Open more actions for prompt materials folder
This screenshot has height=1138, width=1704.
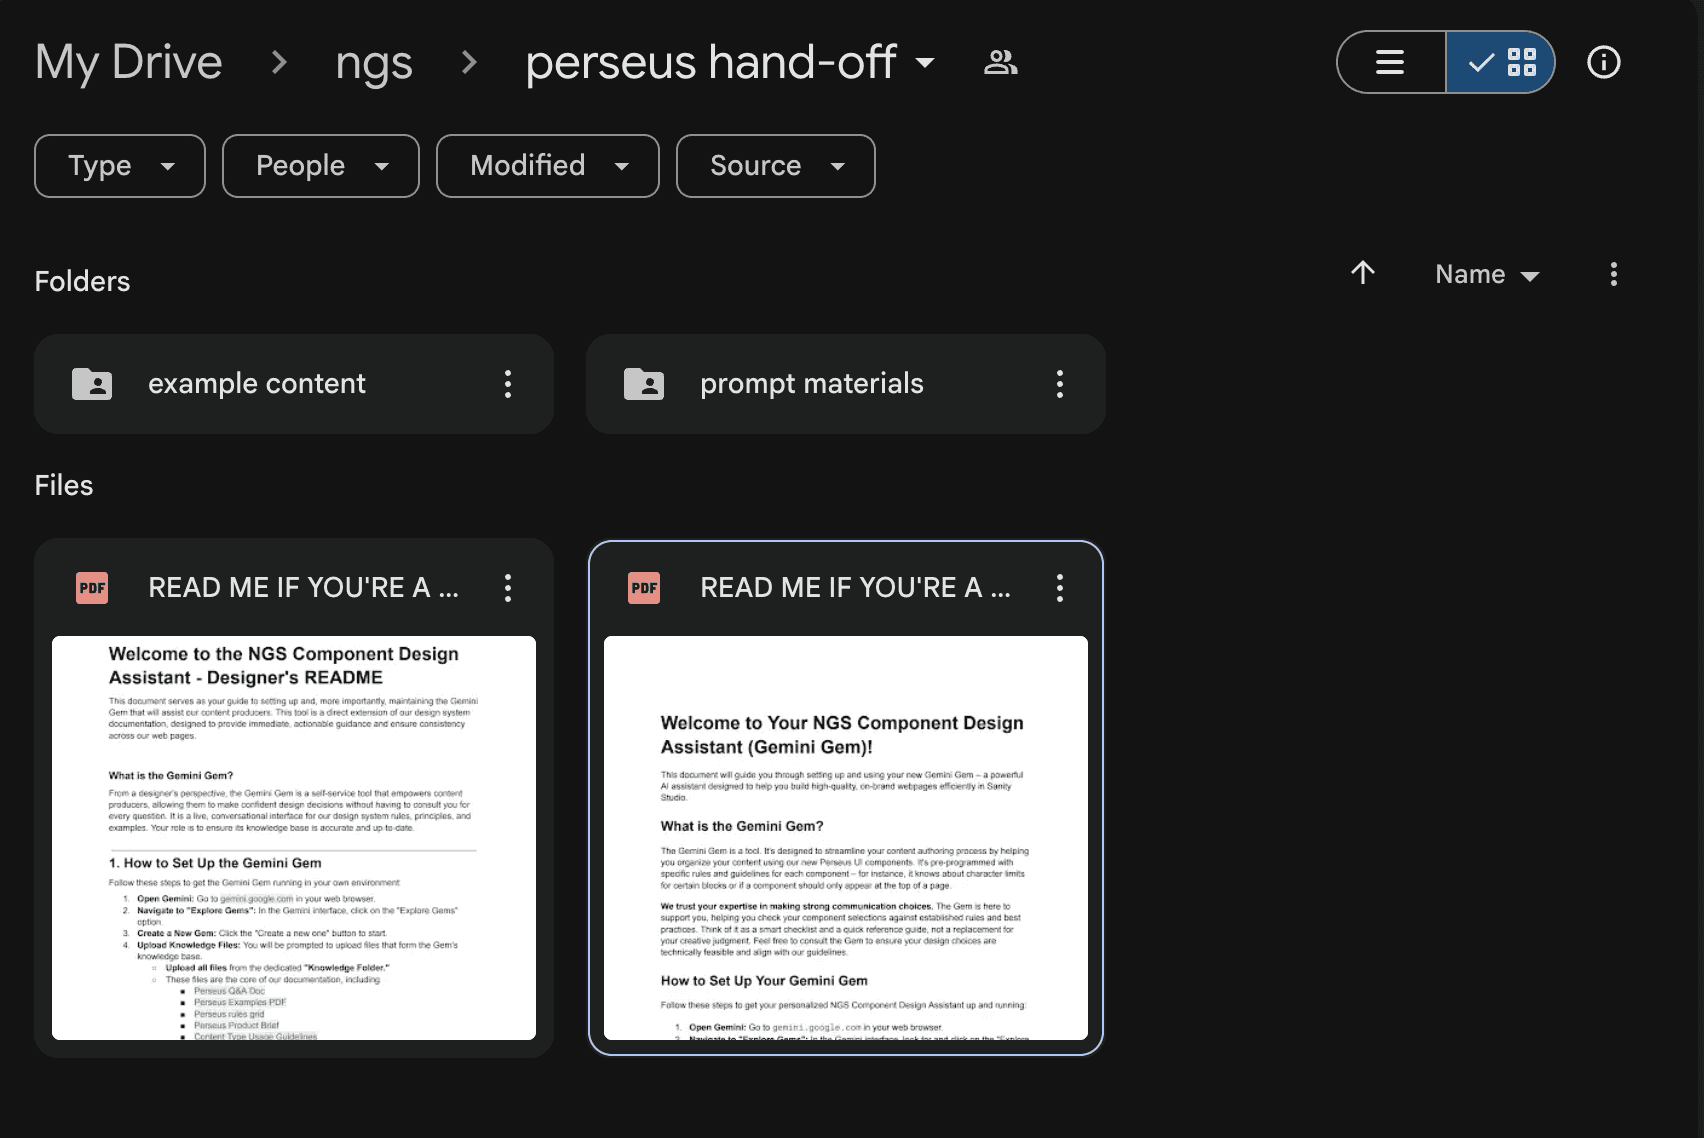1060,384
